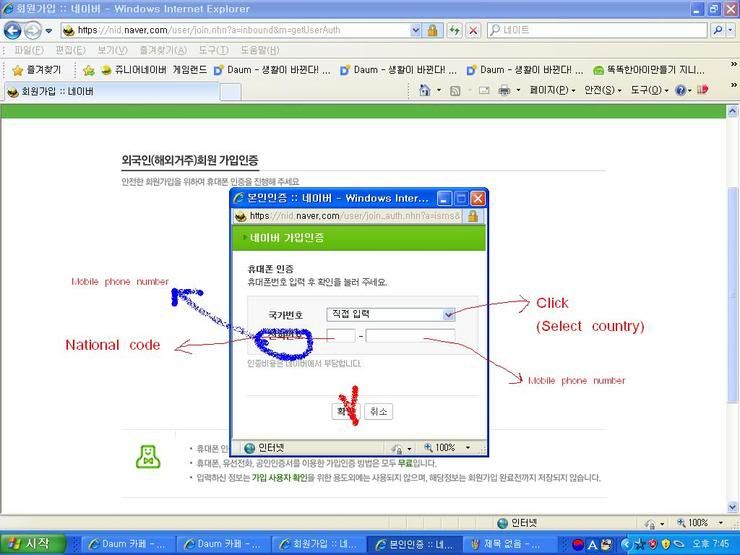Image resolution: width=740 pixels, height=555 pixels.
Task: Select the 회원가입 :: 네이버 browser tab
Action: [112, 92]
